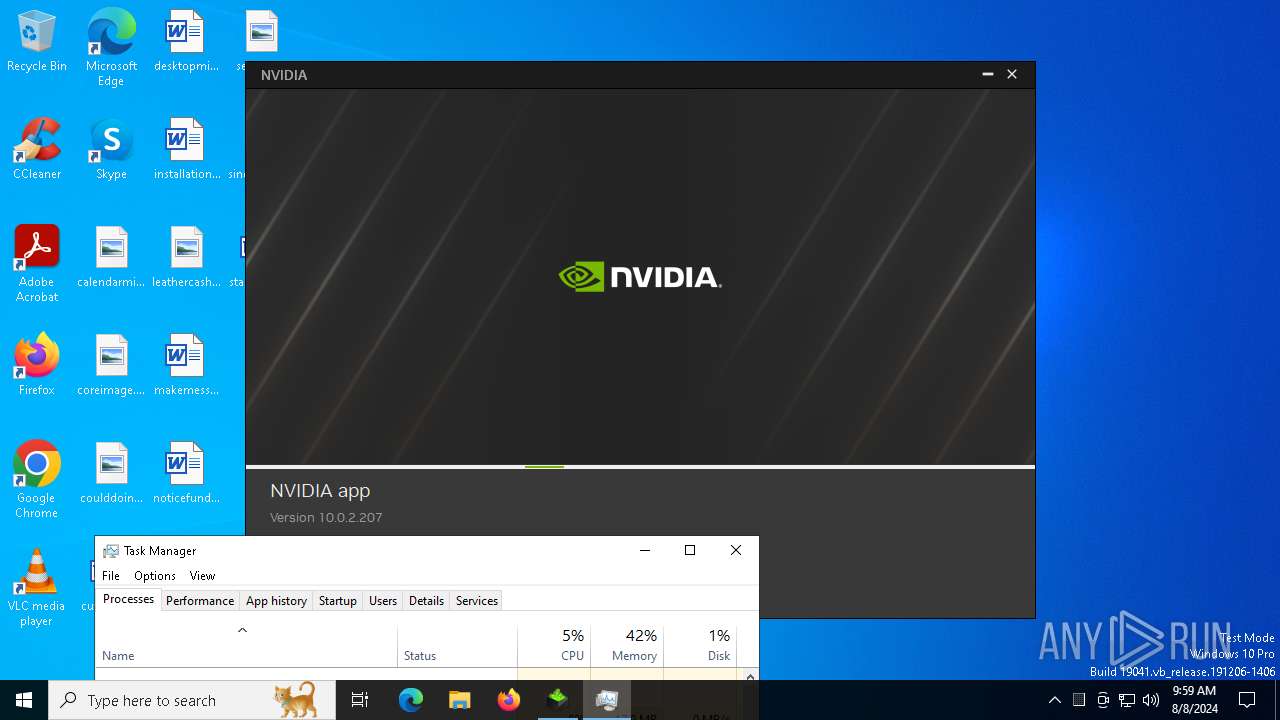Select the noticefund... Word document icon
The image size is (1280, 720).
[186, 474]
